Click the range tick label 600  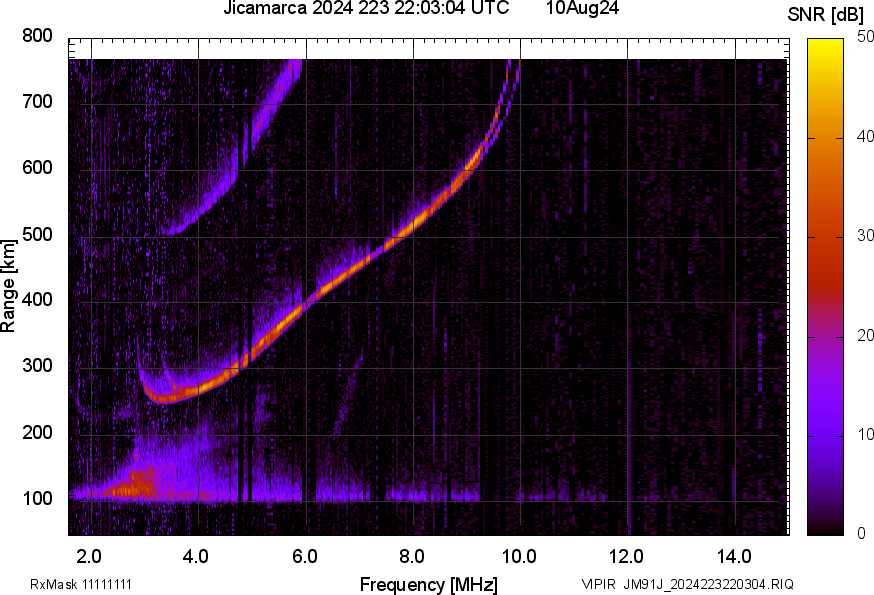(37, 168)
